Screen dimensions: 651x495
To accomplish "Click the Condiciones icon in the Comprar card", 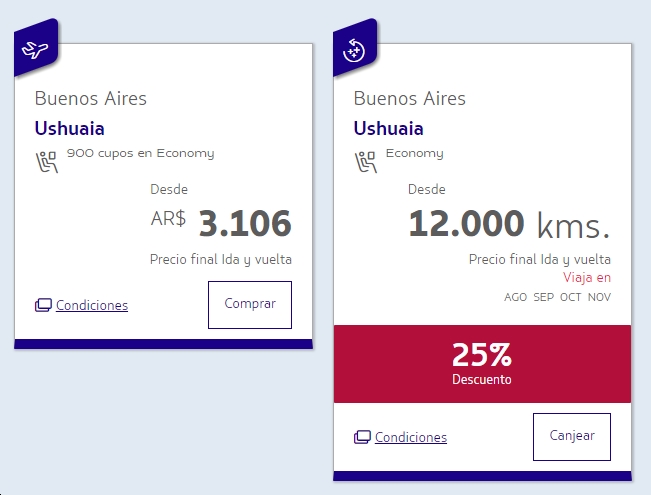I will [x=43, y=305].
